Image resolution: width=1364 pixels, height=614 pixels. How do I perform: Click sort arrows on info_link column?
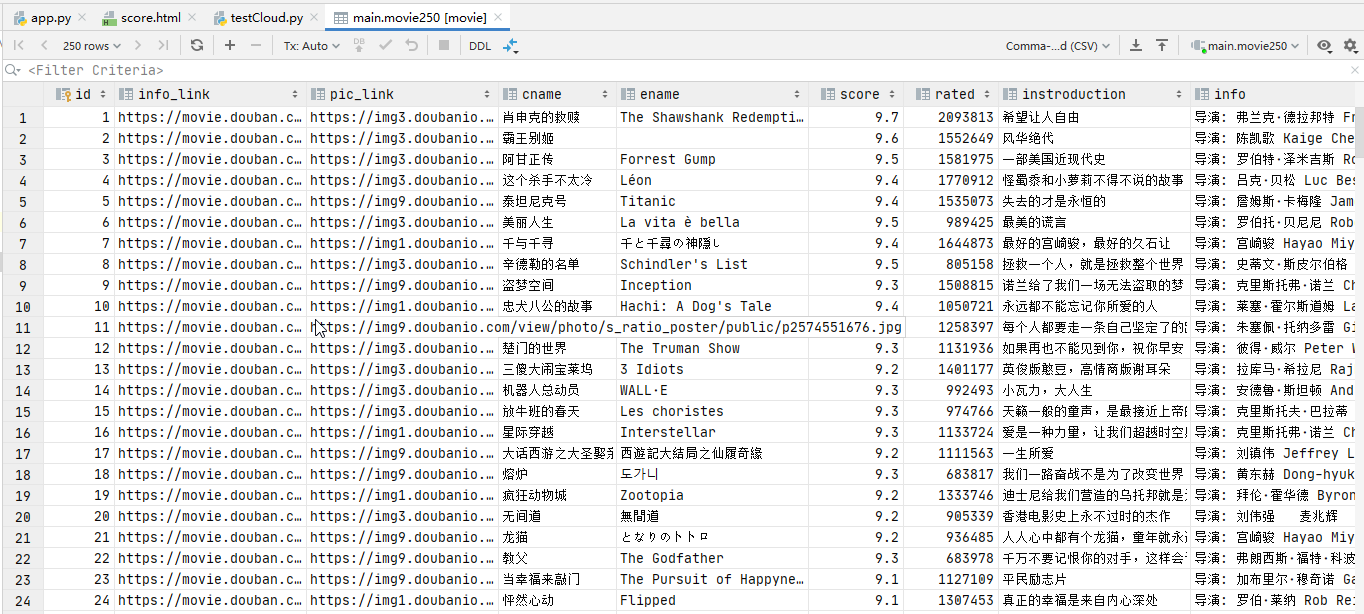(x=295, y=94)
